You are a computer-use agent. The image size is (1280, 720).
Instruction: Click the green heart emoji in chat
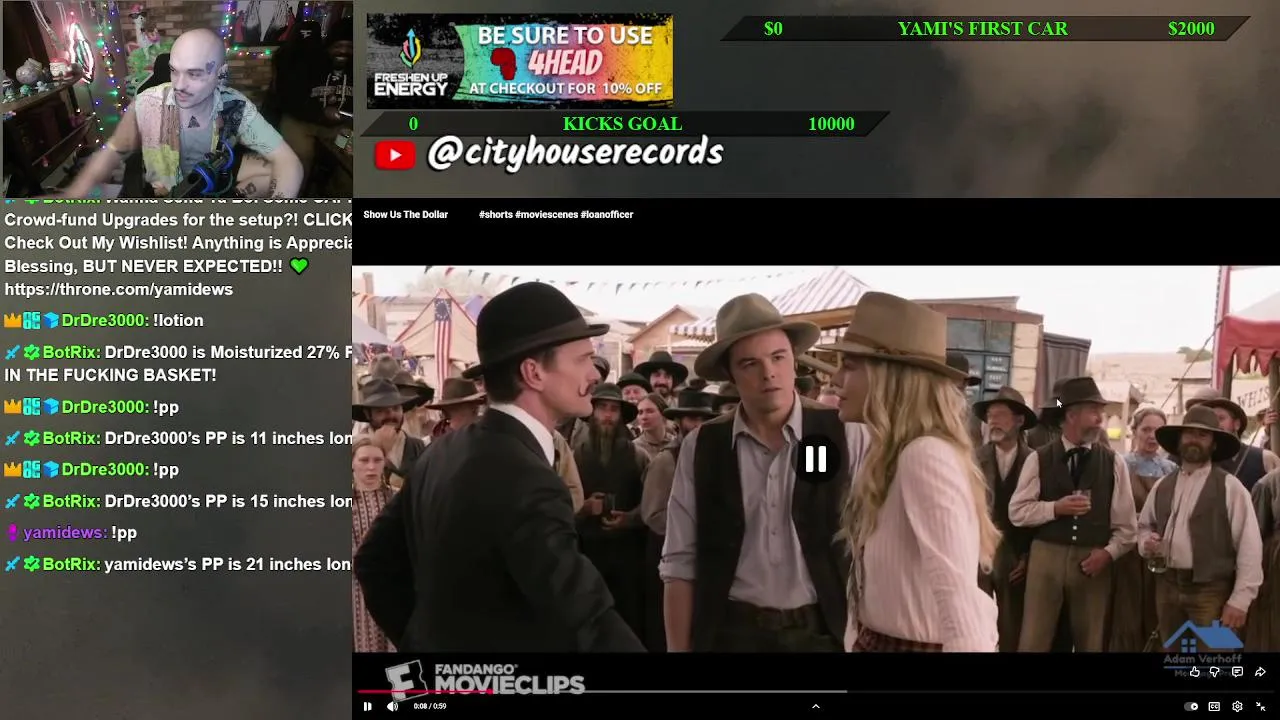(x=299, y=266)
